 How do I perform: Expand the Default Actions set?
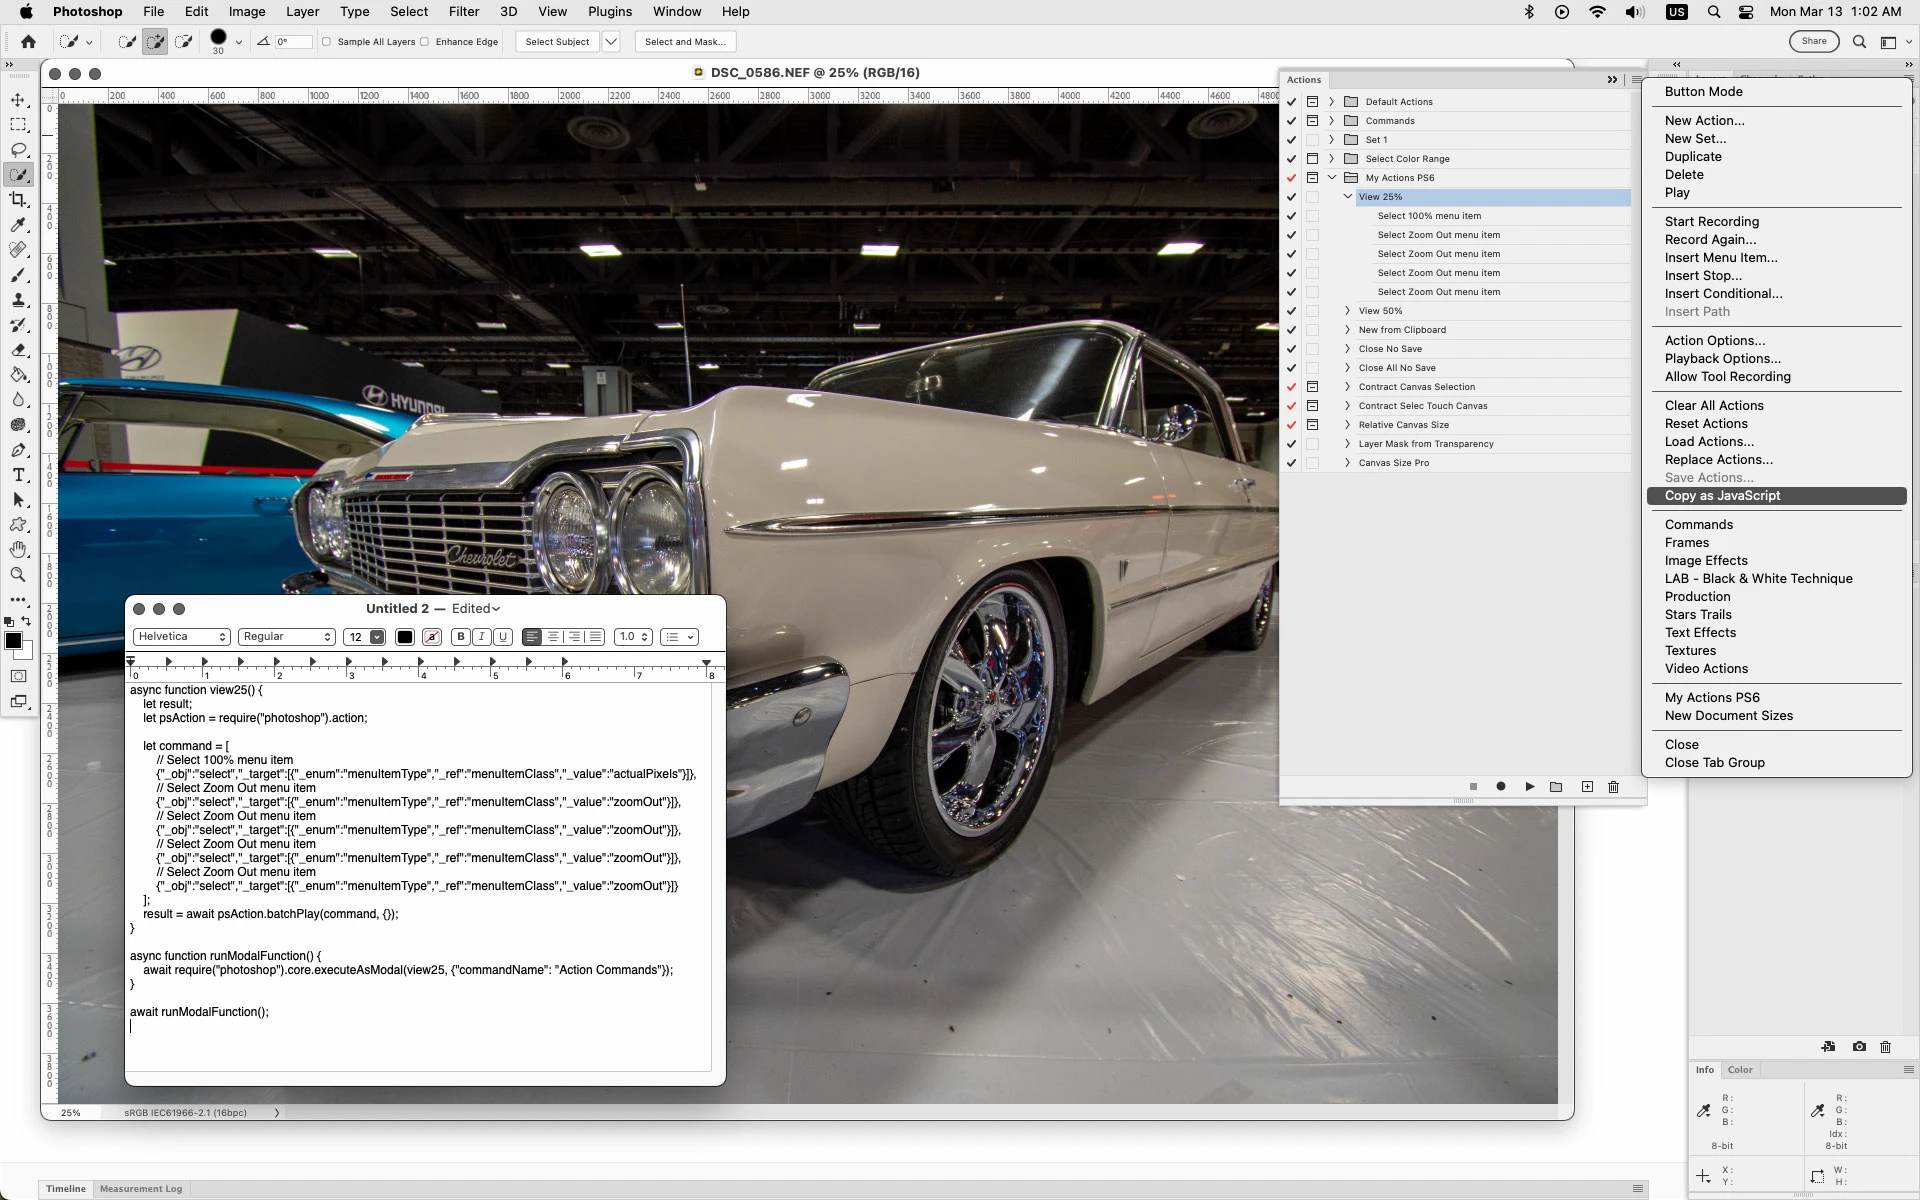pos(1331,102)
